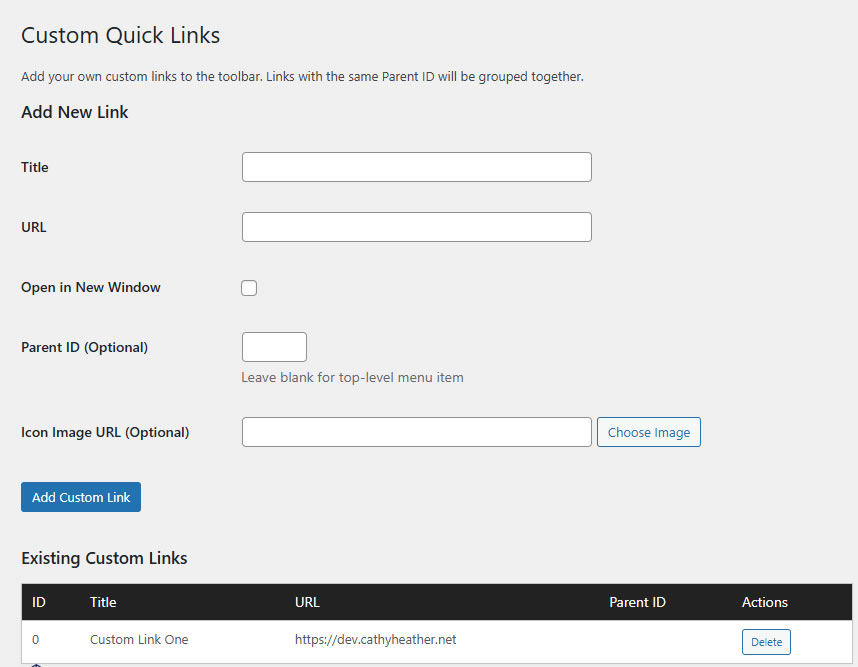Image resolution: width=858 pixels, height=667 pixels.
Task: Click the Choose Image button
Action: tap(648, 432)
